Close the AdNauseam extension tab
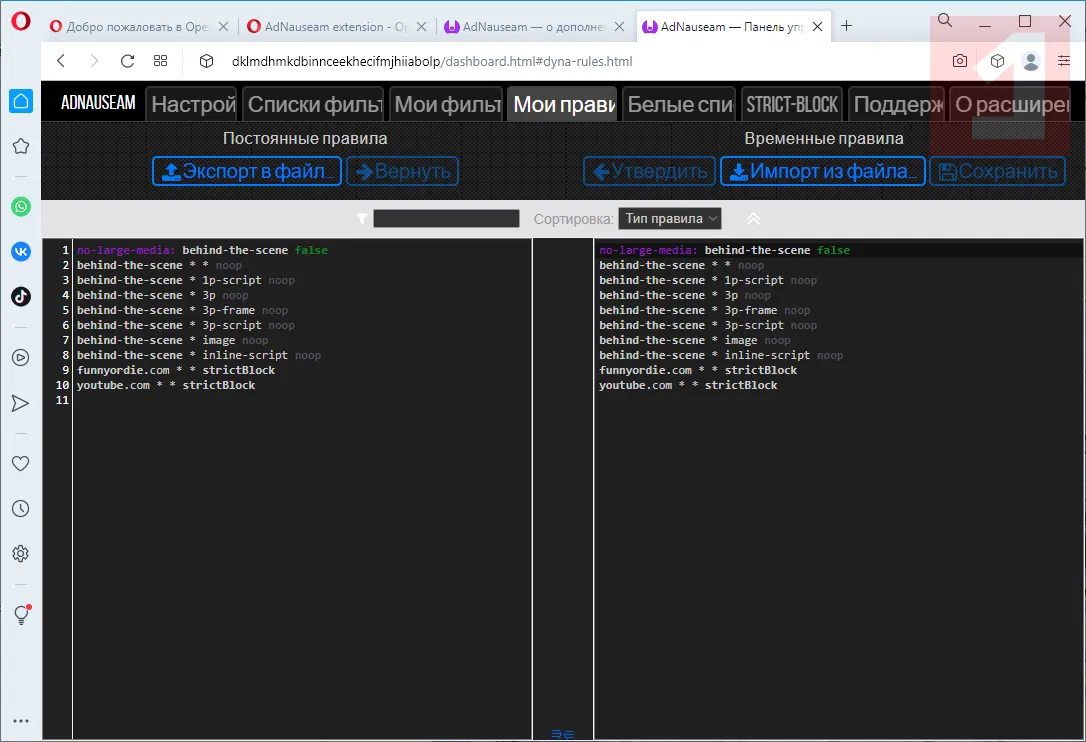The height and width of the screenshot is (742, 1086). pyautogui.click(x=421, y=26)
